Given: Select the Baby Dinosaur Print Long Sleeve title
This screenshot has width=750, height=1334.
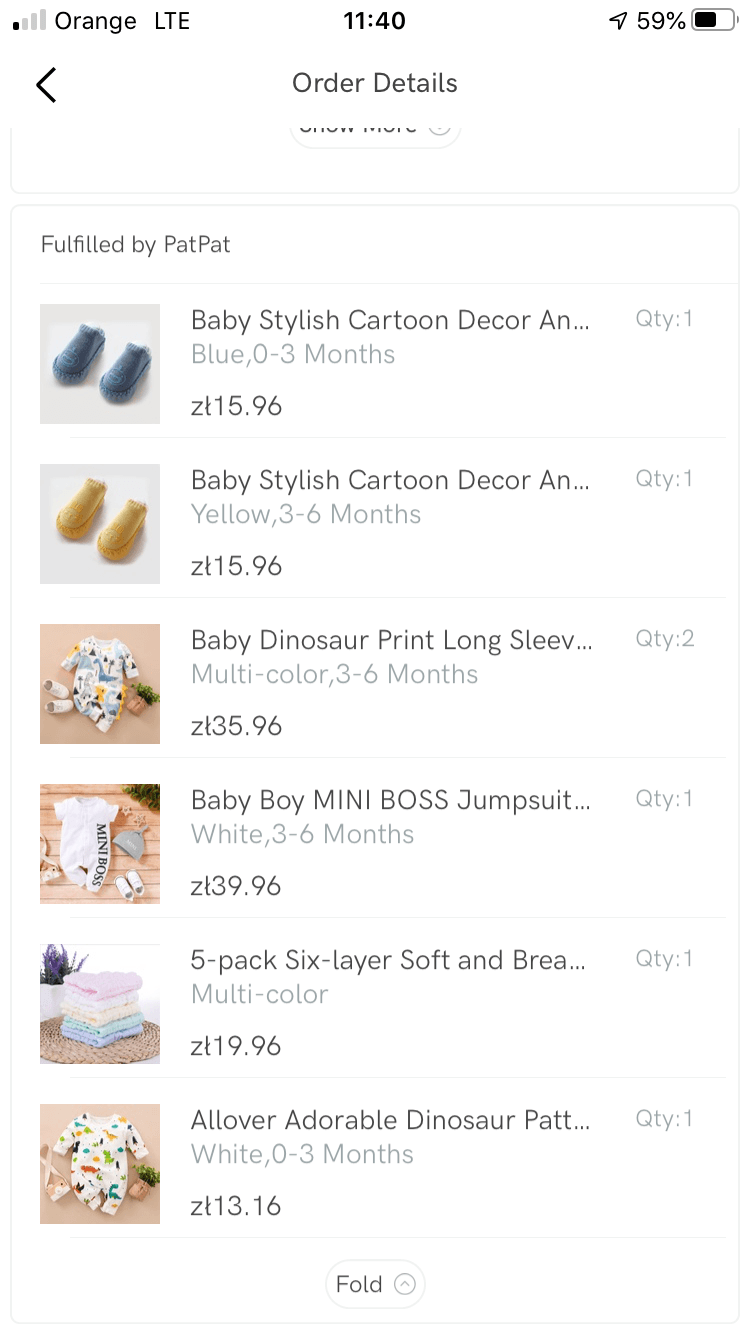Looking at the screenshot, I should pos(391,640).
